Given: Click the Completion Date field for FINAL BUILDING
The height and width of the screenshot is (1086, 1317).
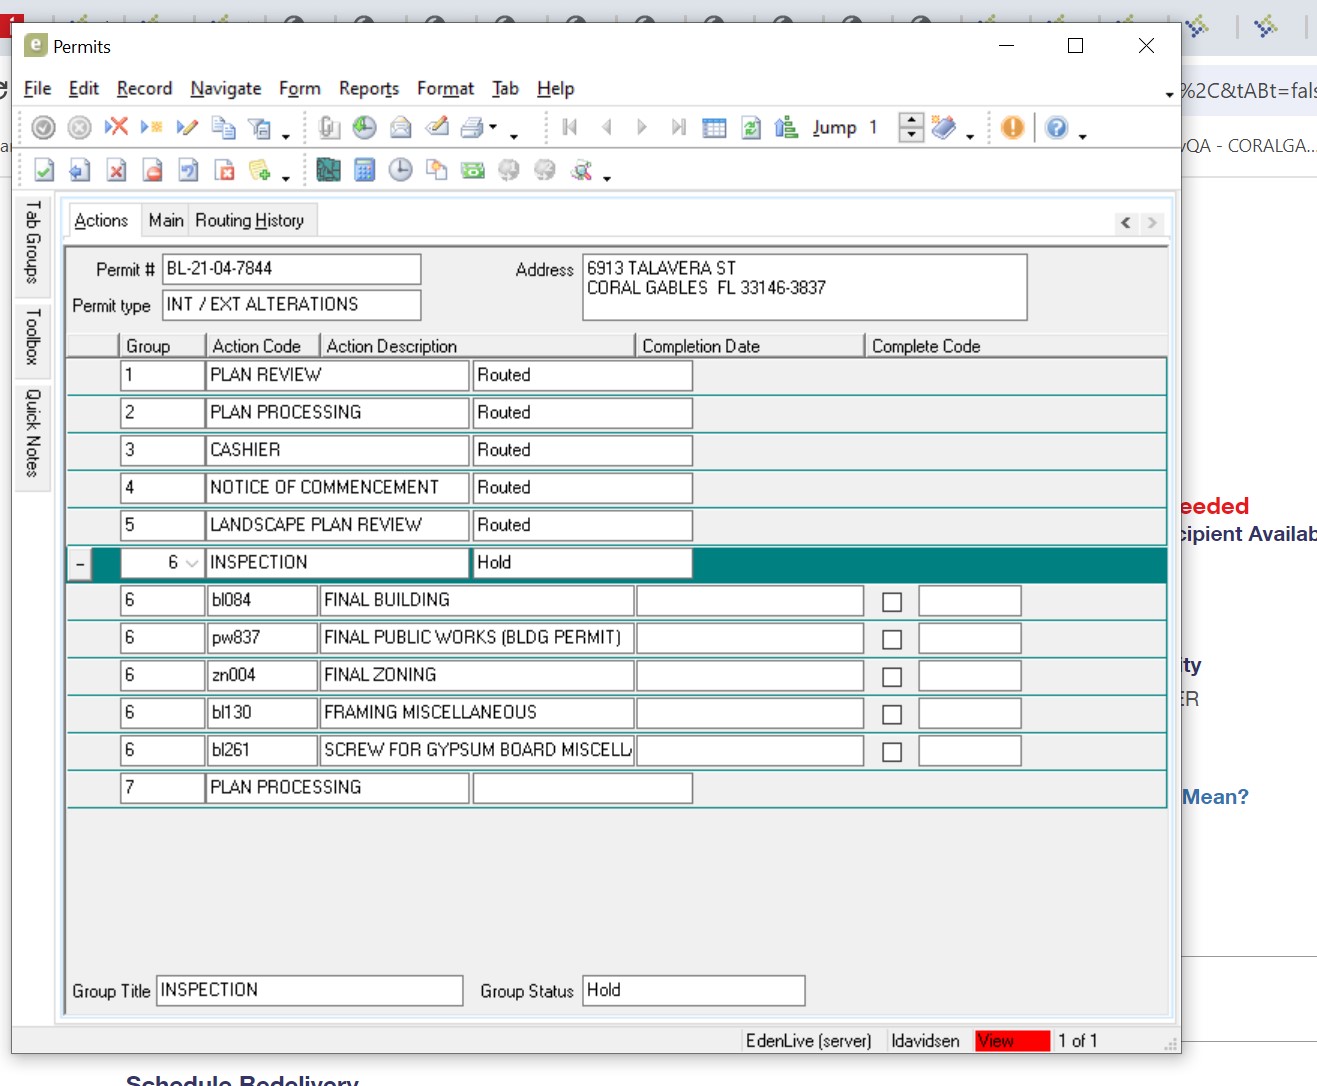Looking at the screenshot, I should click(749, 601).
